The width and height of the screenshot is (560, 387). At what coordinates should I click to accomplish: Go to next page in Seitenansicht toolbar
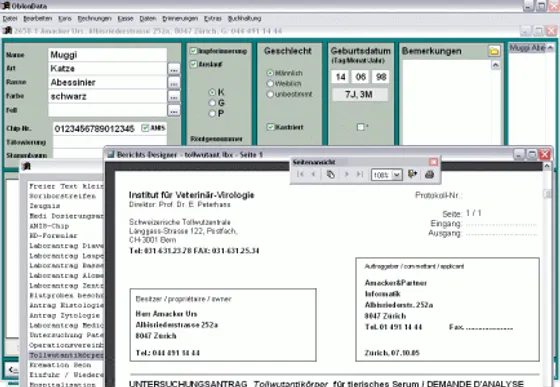click(346, 174)
